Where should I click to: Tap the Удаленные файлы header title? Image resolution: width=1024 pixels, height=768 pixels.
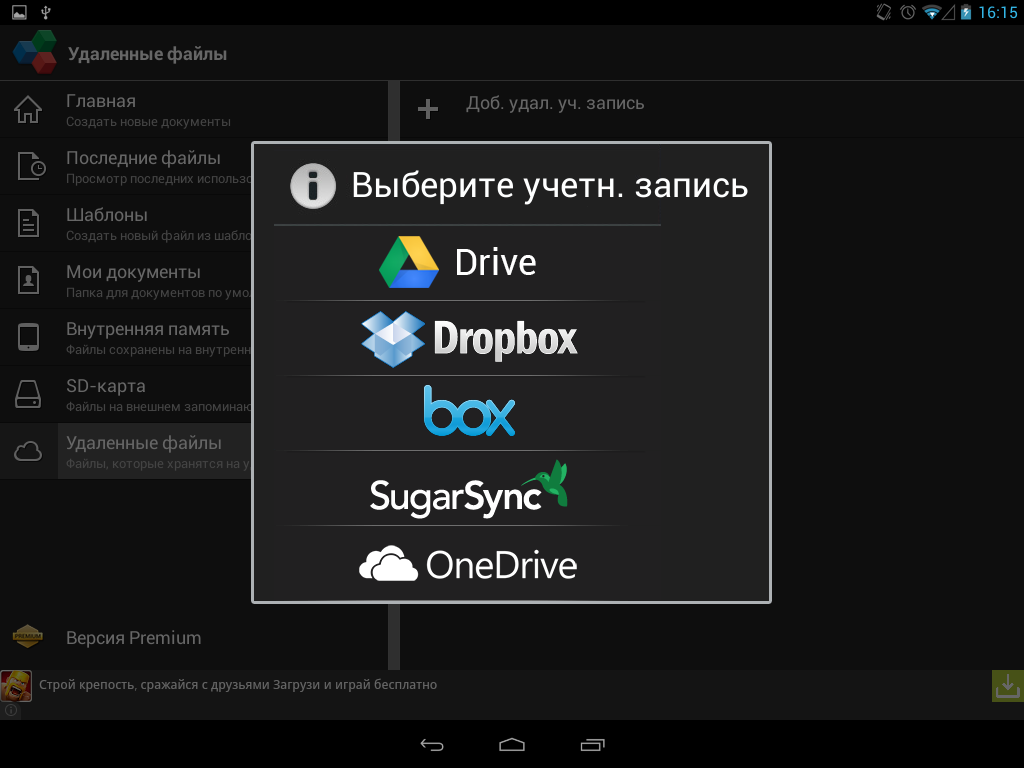click(148, 54)
